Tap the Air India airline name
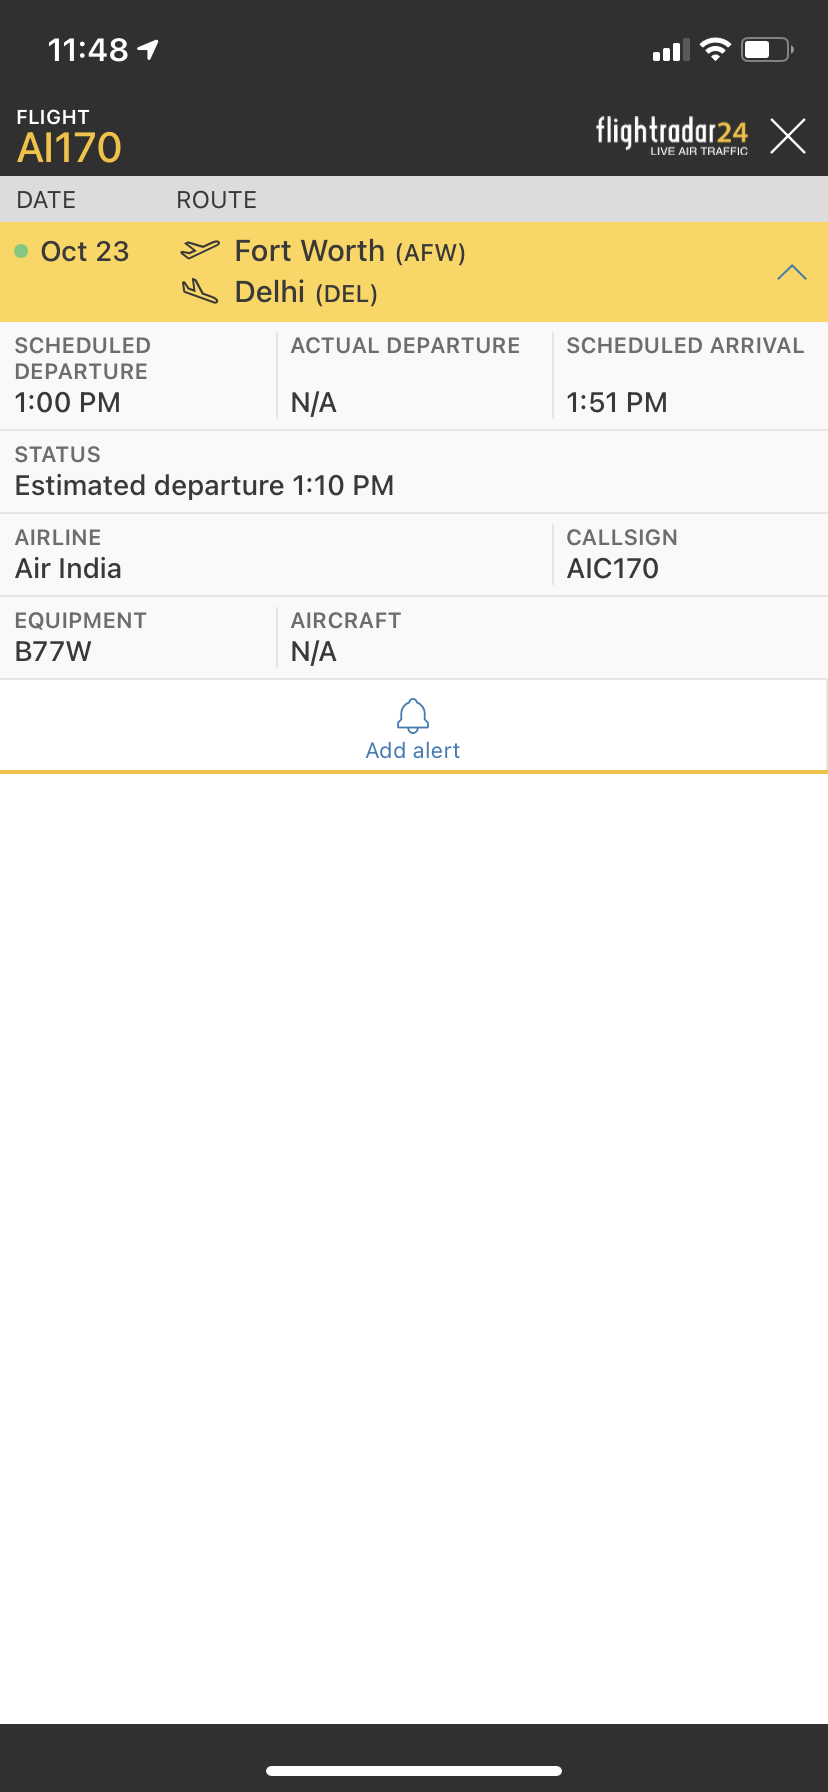 (68, 569)
